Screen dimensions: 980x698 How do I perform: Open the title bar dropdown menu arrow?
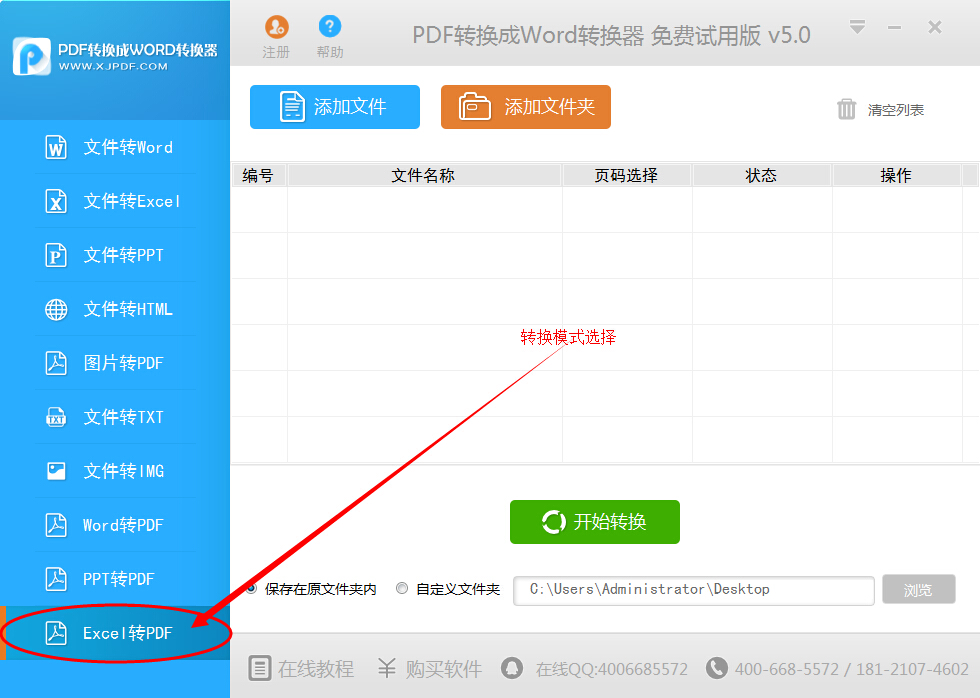click(858, 27)
